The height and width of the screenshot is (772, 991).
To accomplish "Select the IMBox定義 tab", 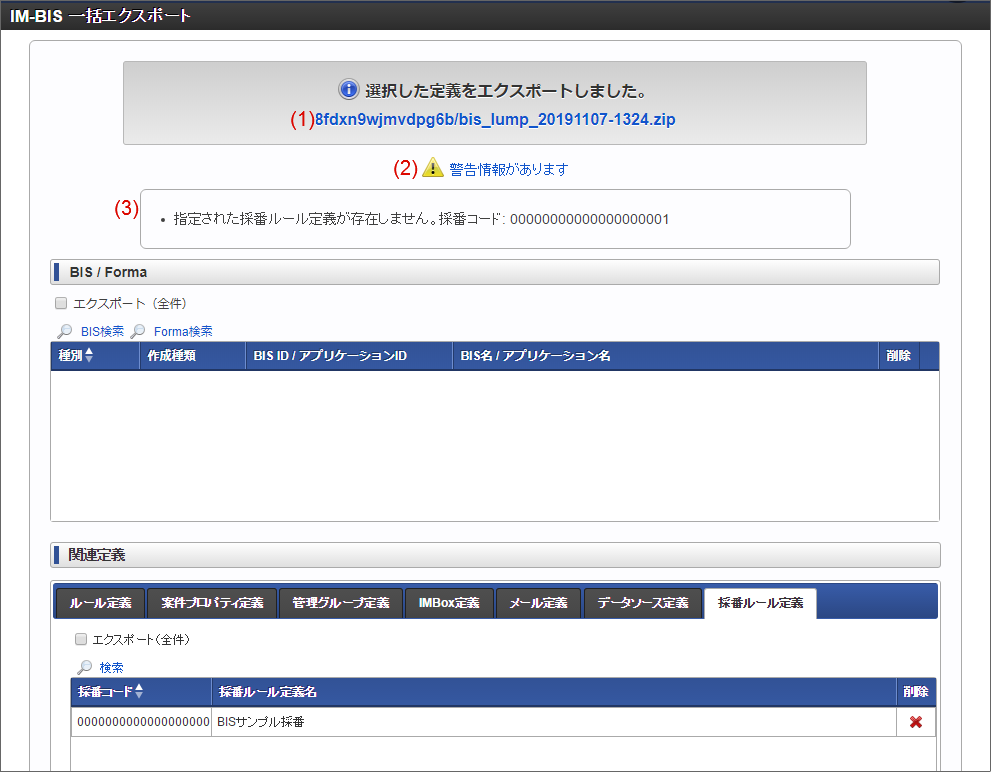I will coord(448,603).
